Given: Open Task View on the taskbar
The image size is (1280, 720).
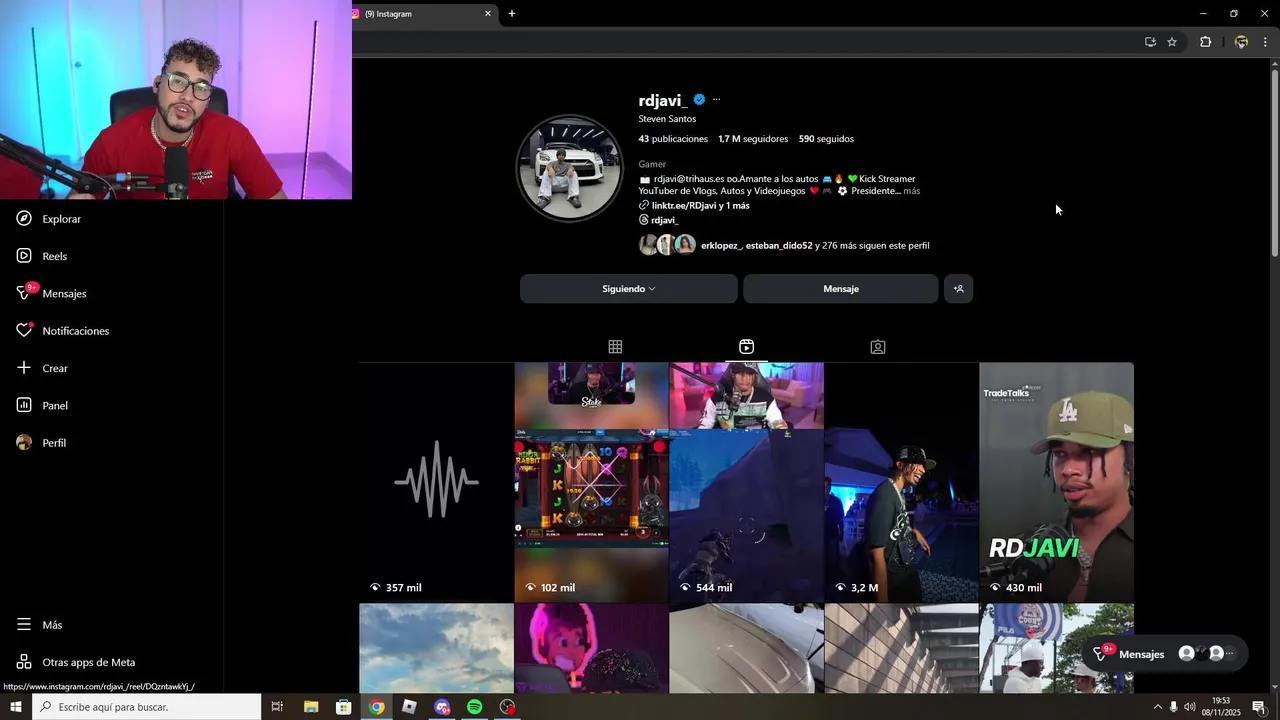Looking at the screenshot, I should [x=277, y=707].
